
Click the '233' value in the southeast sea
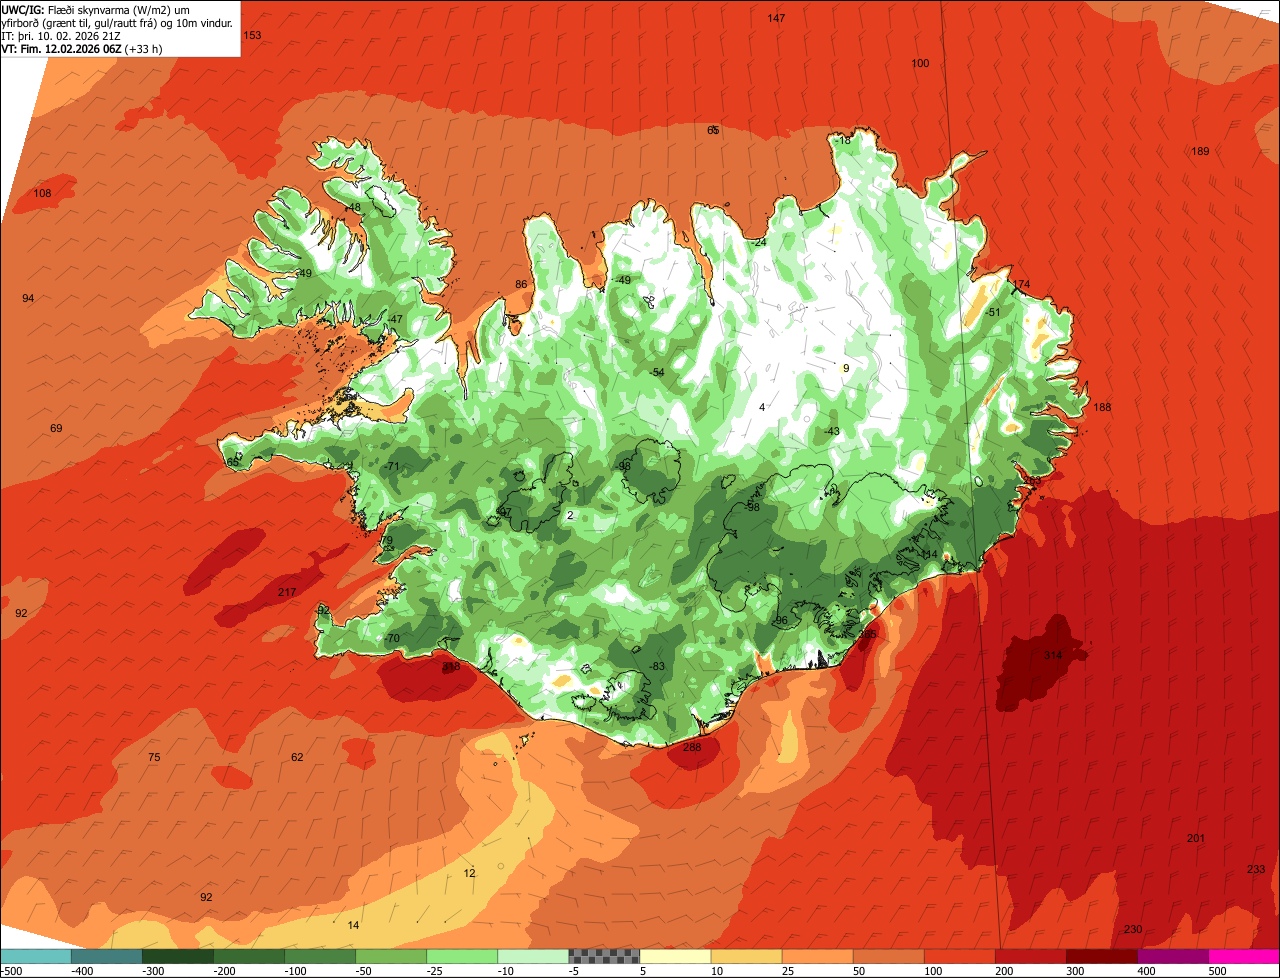click(1256, 869)
